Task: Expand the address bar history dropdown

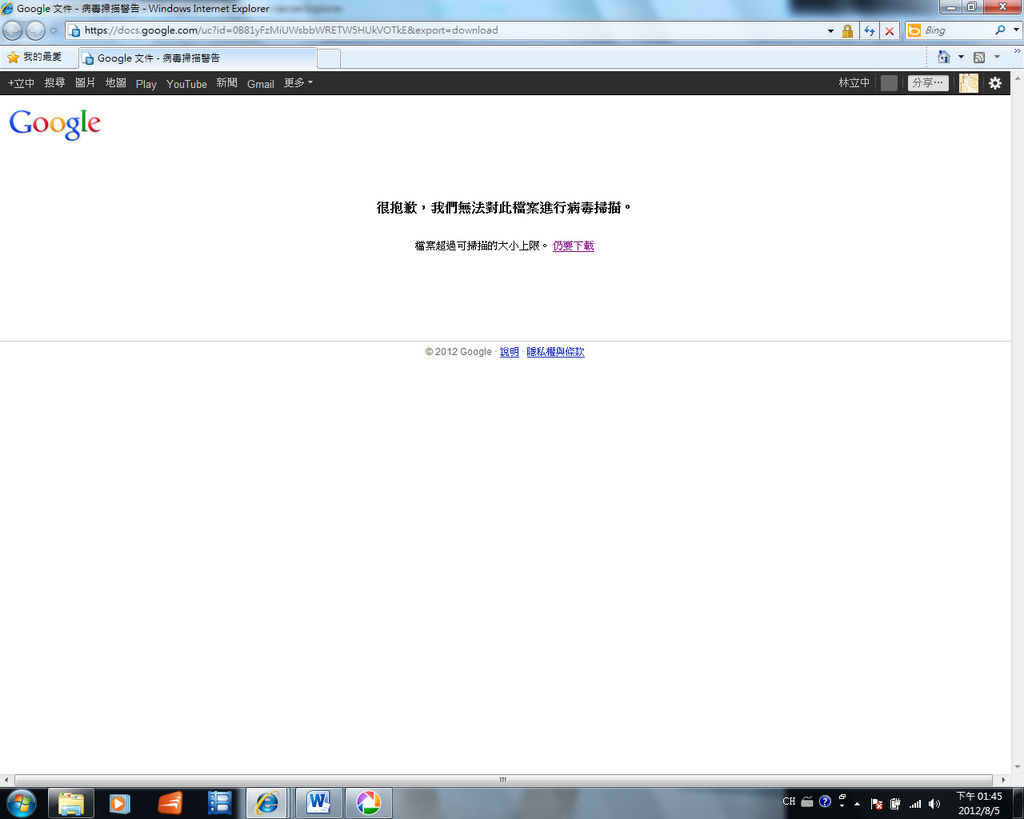Action: click(x=830, y=31)
